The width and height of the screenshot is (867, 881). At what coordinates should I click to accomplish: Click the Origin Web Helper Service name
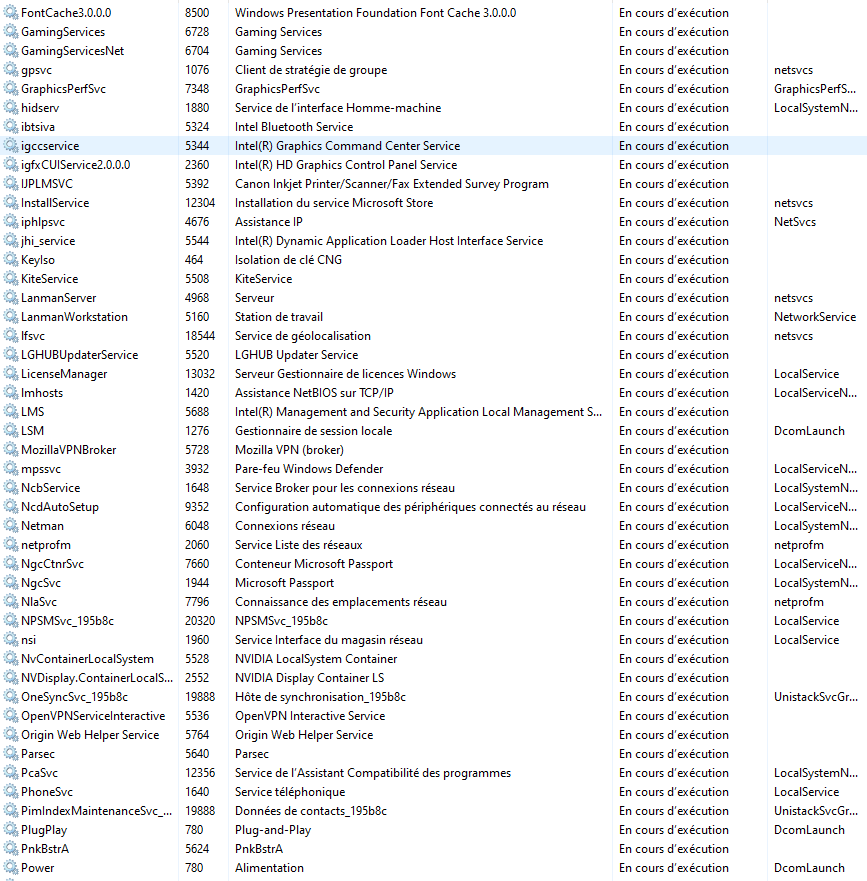[90, 735]
